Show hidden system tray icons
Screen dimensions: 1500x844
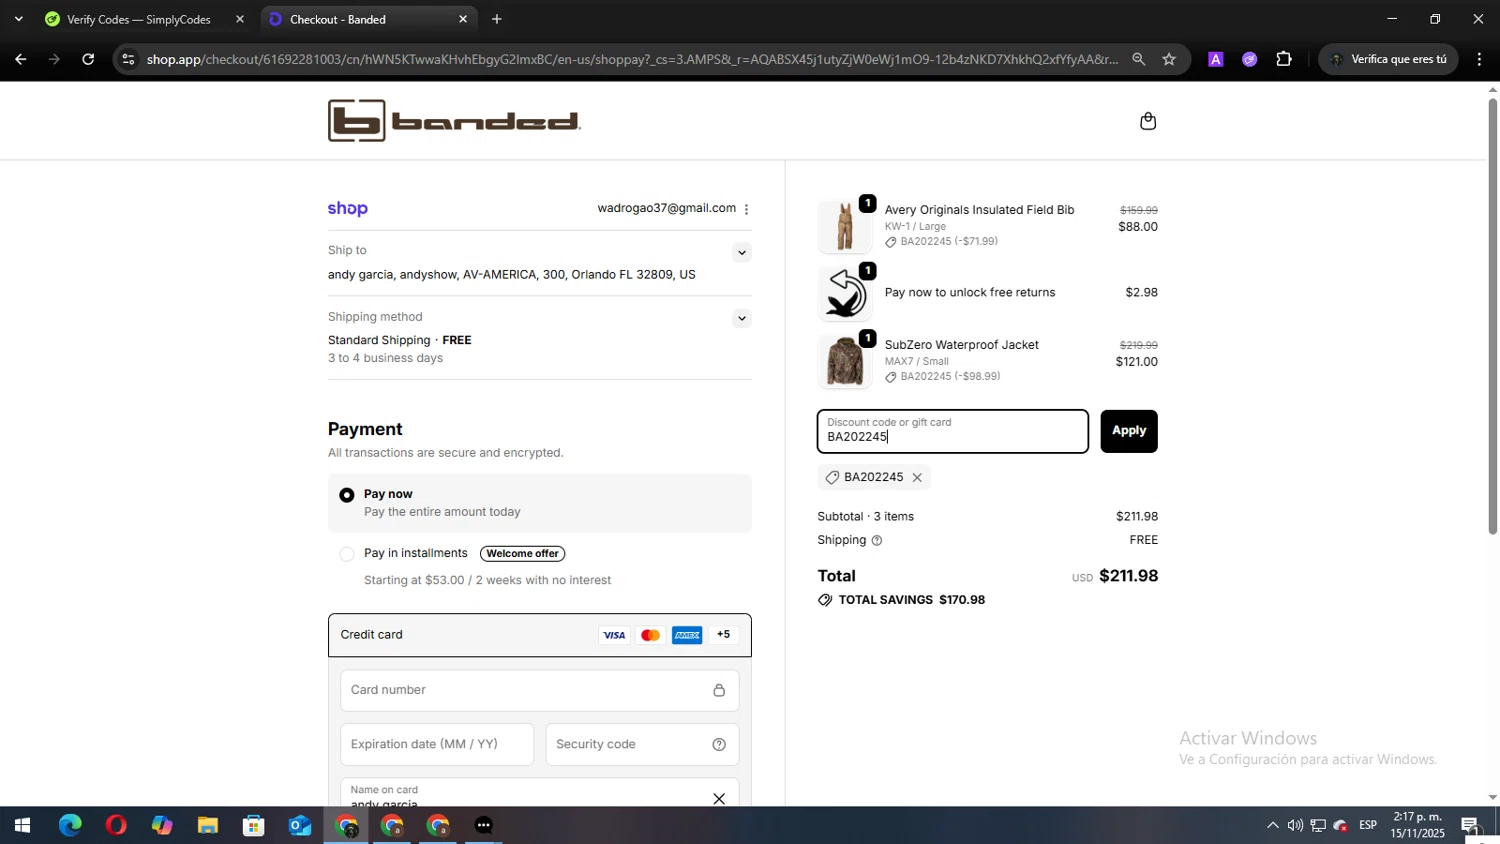pos(1272,826)
